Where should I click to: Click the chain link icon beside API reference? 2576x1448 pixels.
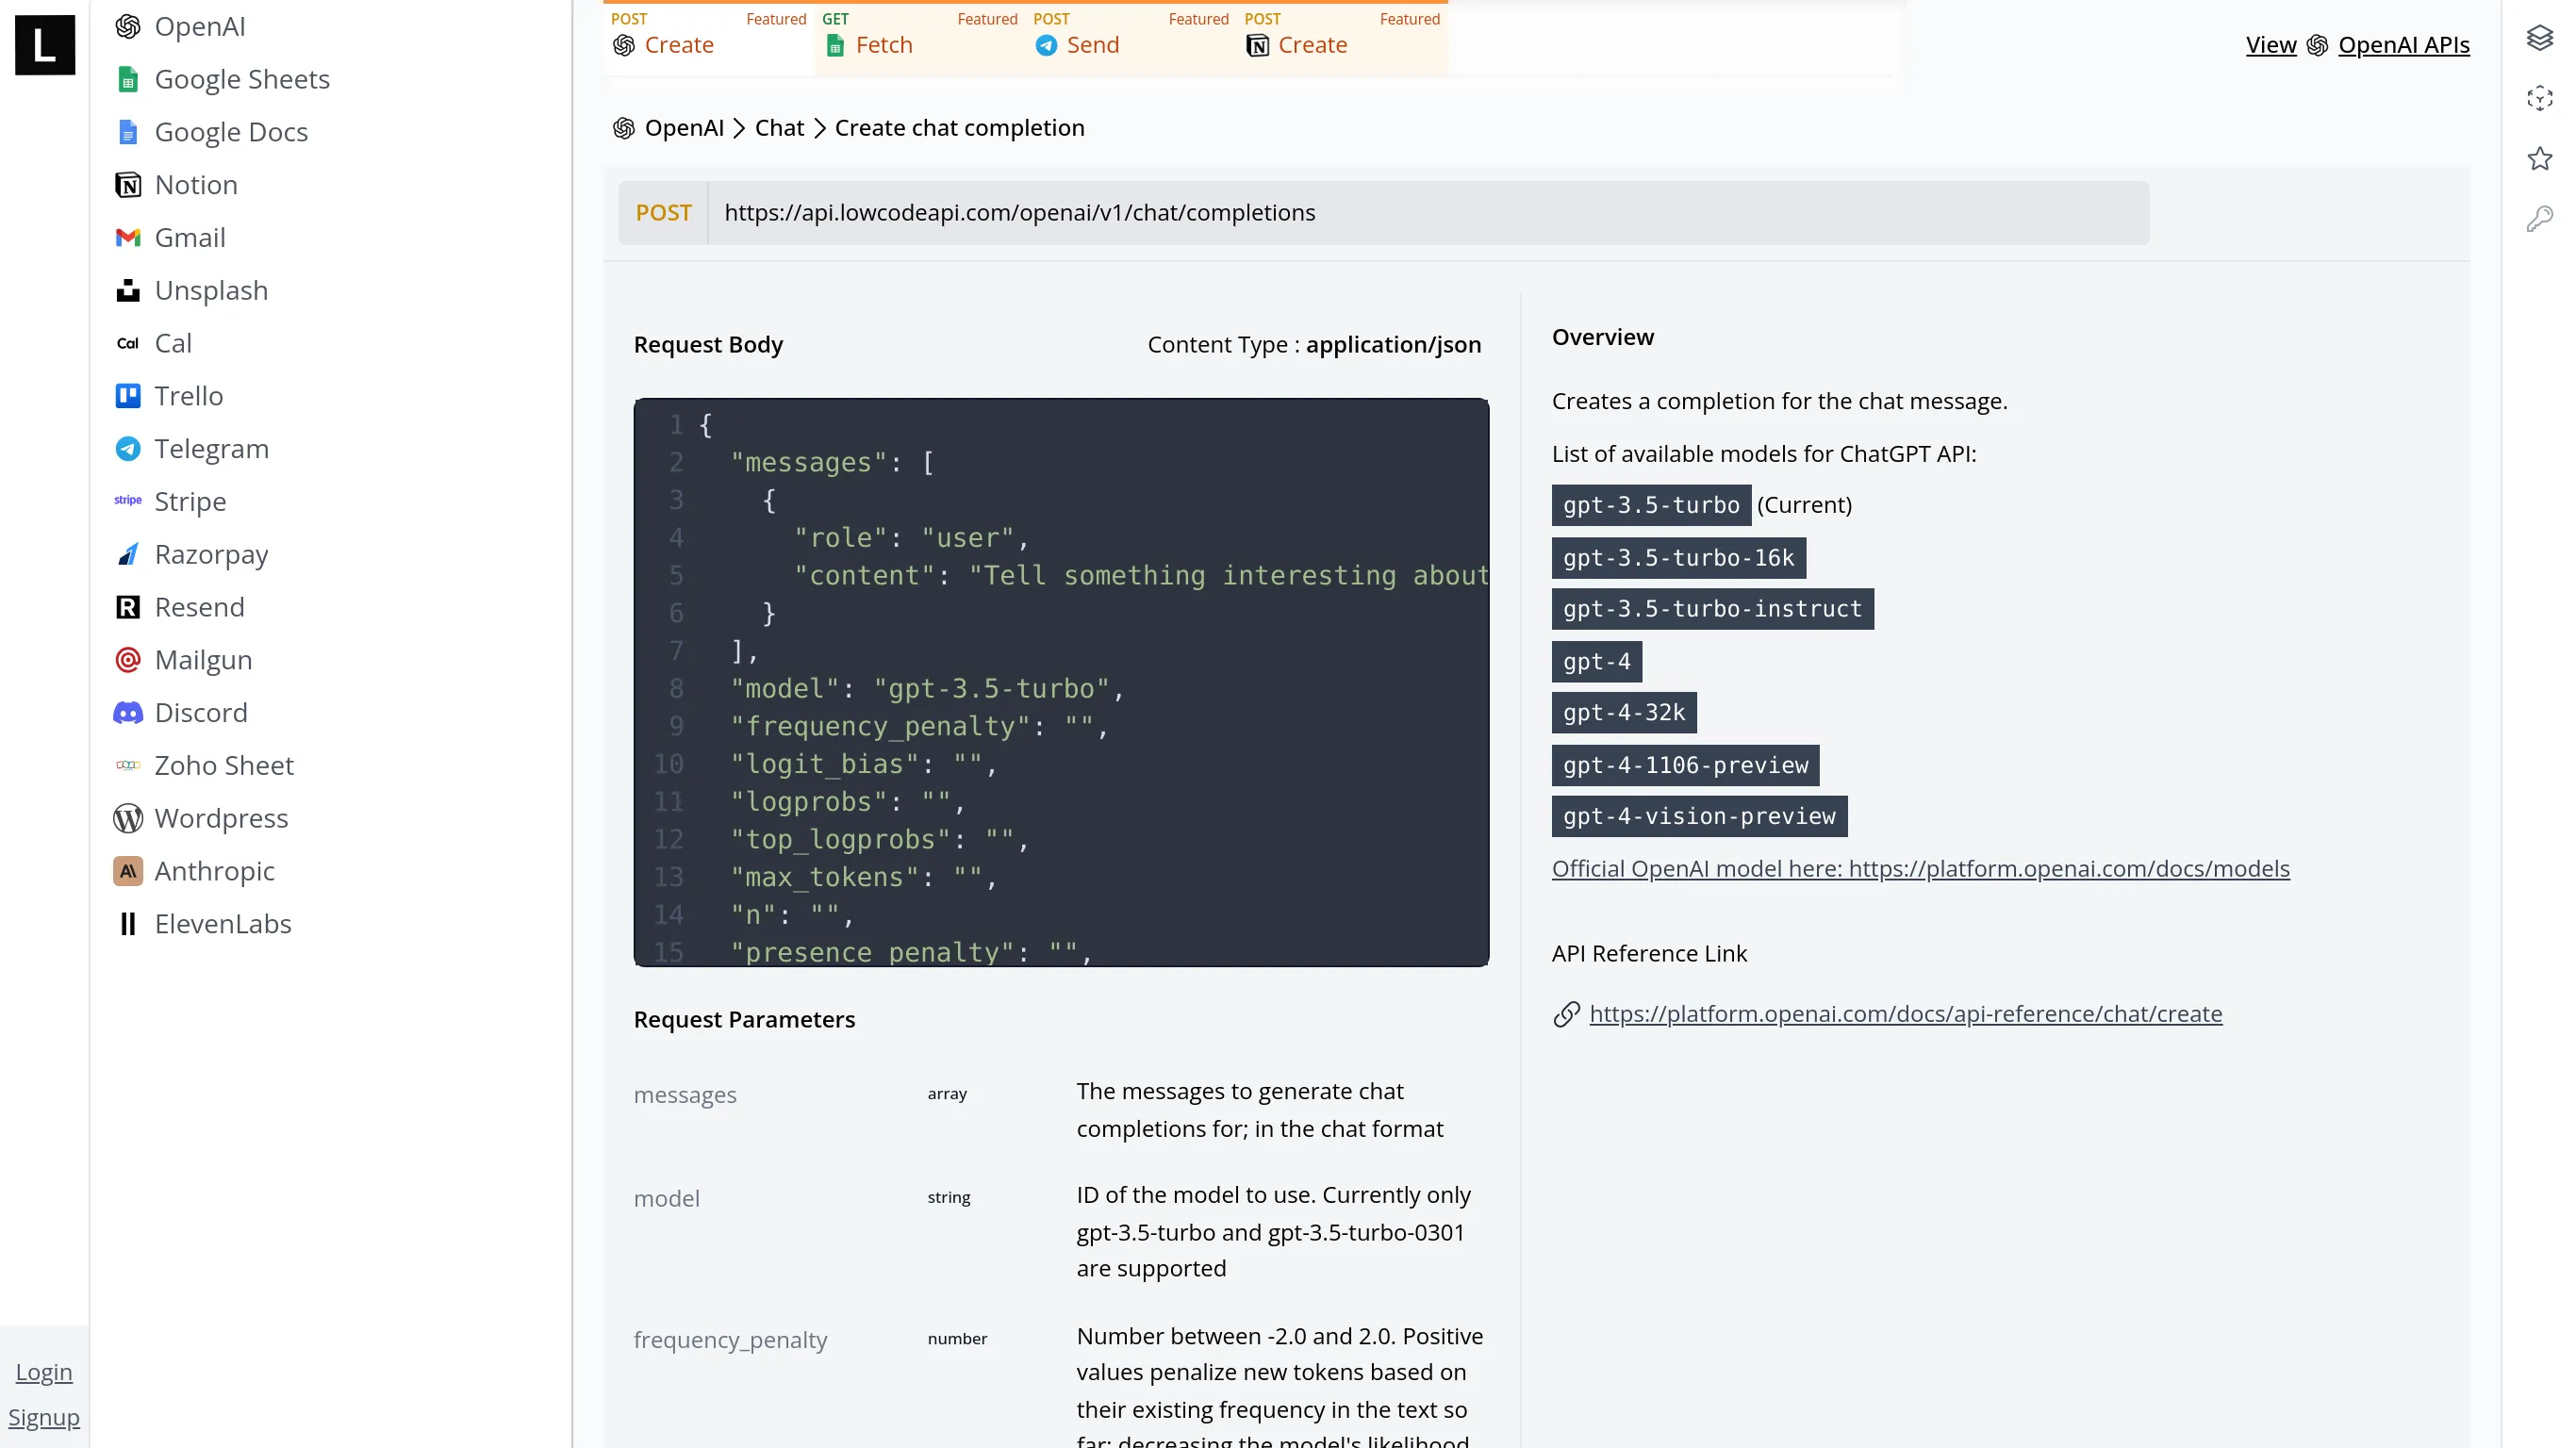click(x=1566, y=1014)
